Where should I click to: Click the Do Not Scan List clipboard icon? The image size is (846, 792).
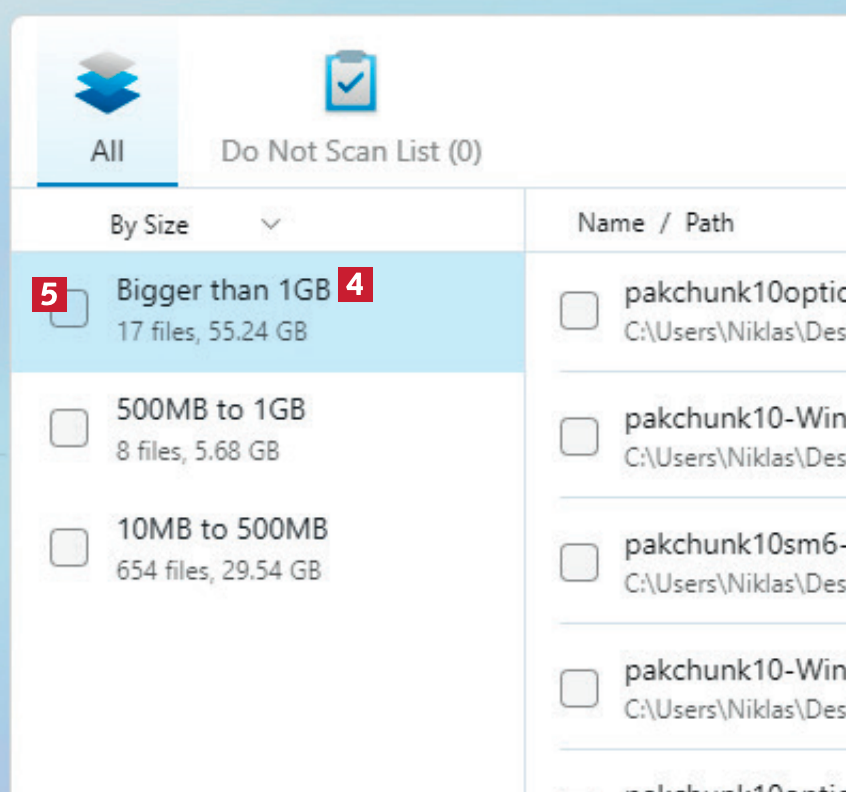pyautogui.click(x=351, y=81)
